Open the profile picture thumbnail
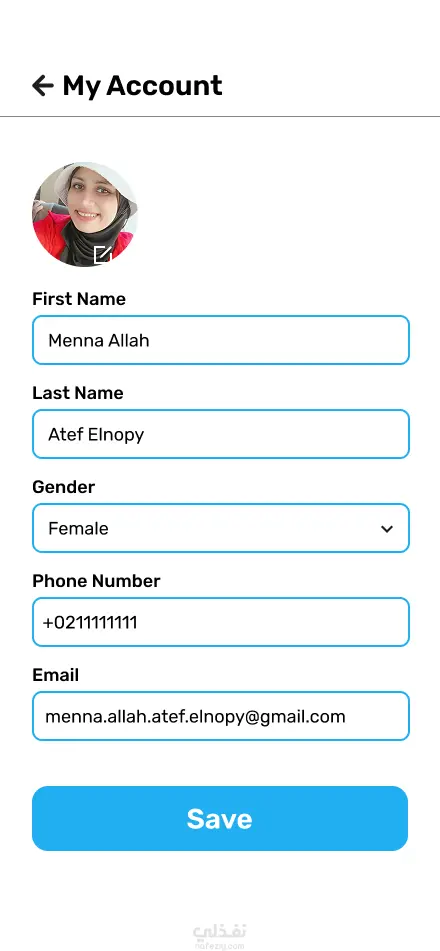440x951 pixels. [x=84, y=214]
